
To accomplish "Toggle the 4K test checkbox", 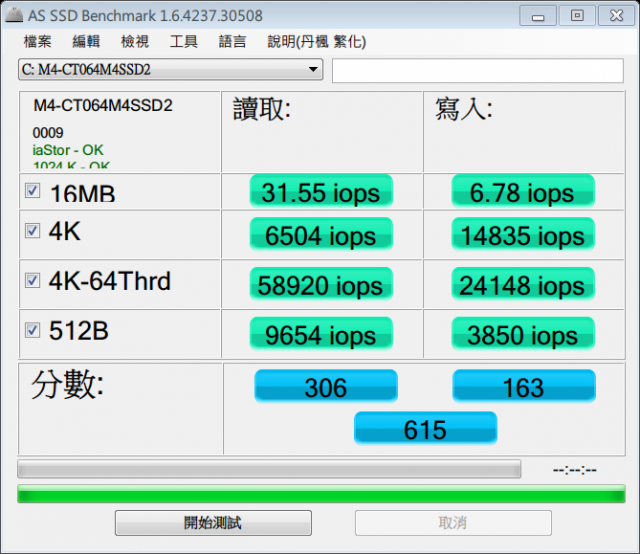I will point(32,231).
